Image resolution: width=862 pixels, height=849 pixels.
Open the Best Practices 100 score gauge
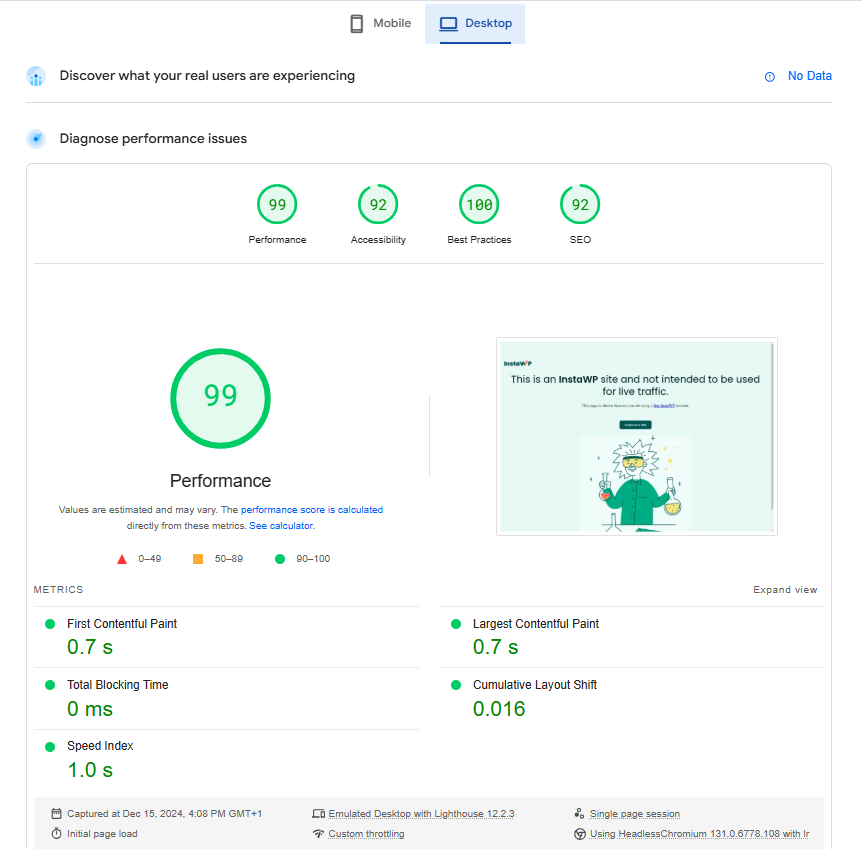479,205
